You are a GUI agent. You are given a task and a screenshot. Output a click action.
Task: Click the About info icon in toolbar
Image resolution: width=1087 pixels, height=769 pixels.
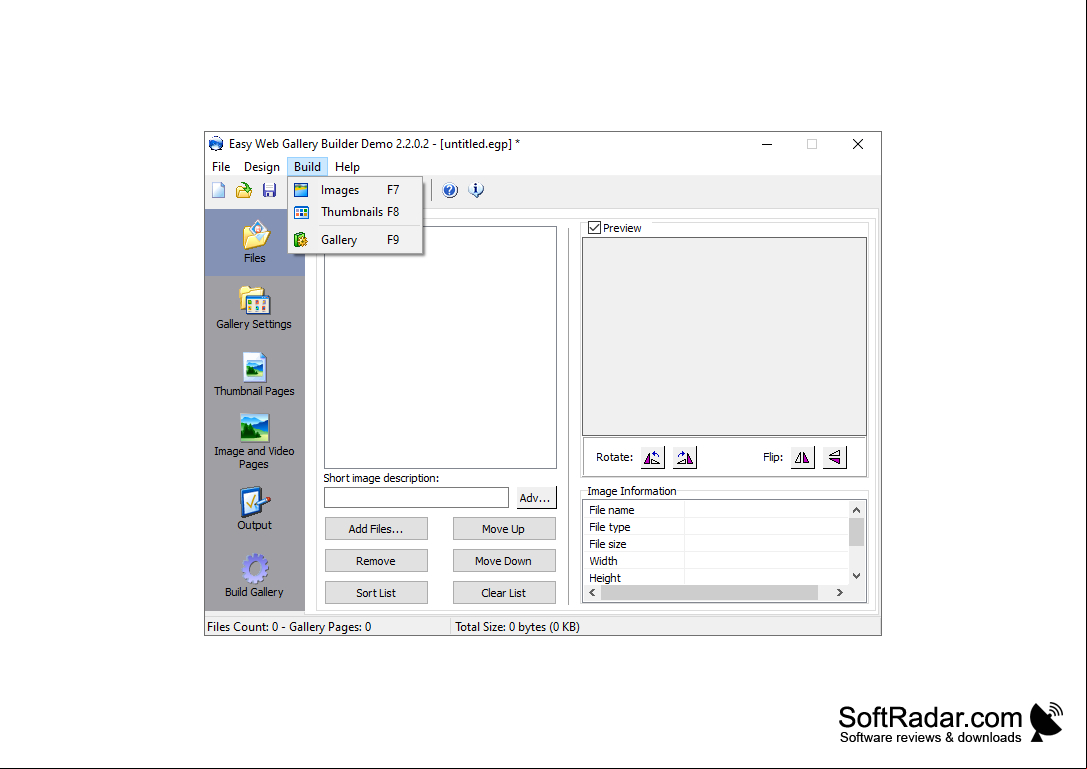(x=476, y=190)
